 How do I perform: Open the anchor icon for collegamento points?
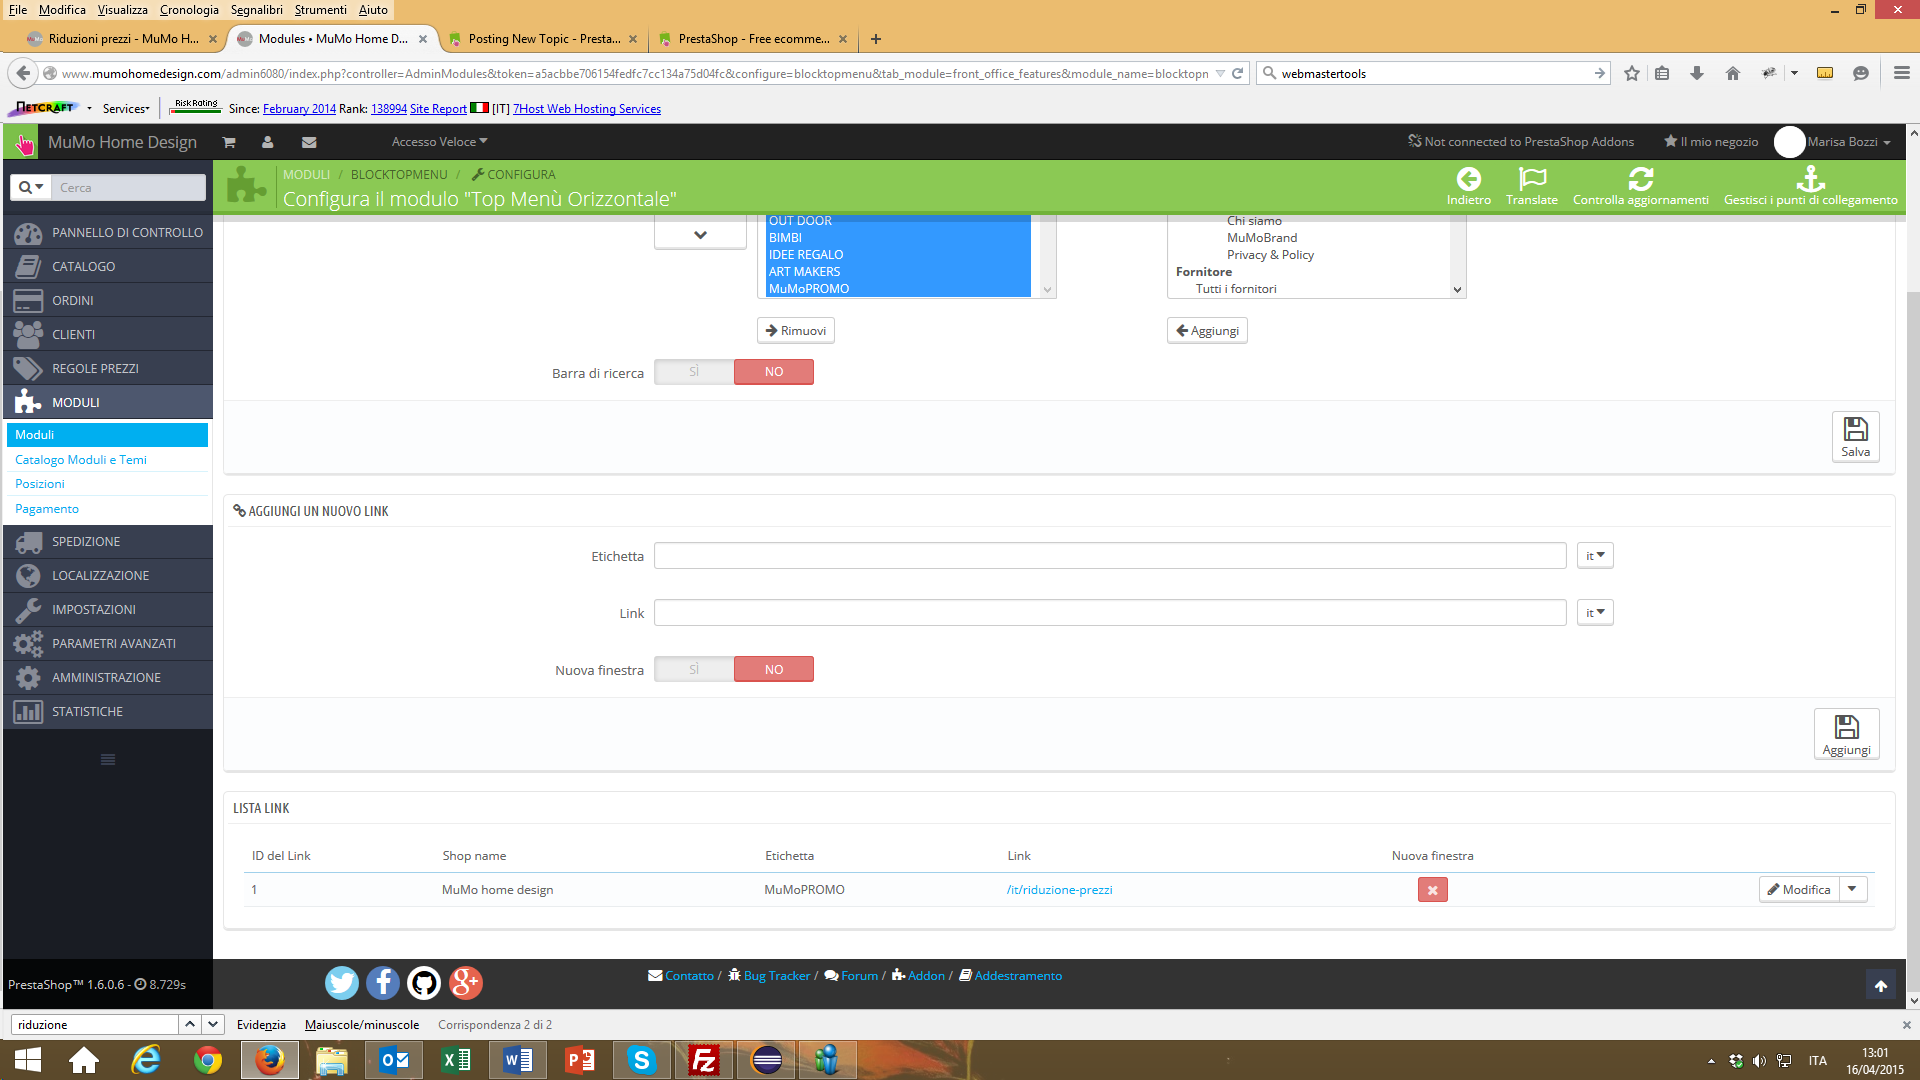pyautogui.click(x=1810, y=180)
